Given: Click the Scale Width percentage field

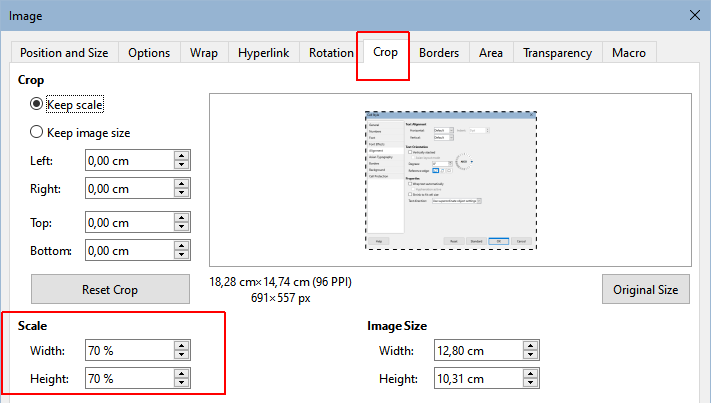Looking at the screenshot, I should 127,350.
